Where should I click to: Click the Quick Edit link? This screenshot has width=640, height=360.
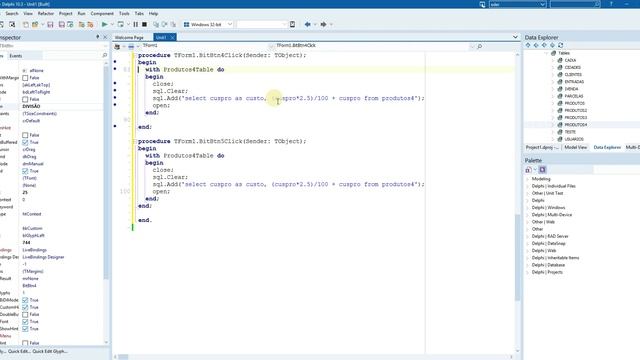coord(19,351)
